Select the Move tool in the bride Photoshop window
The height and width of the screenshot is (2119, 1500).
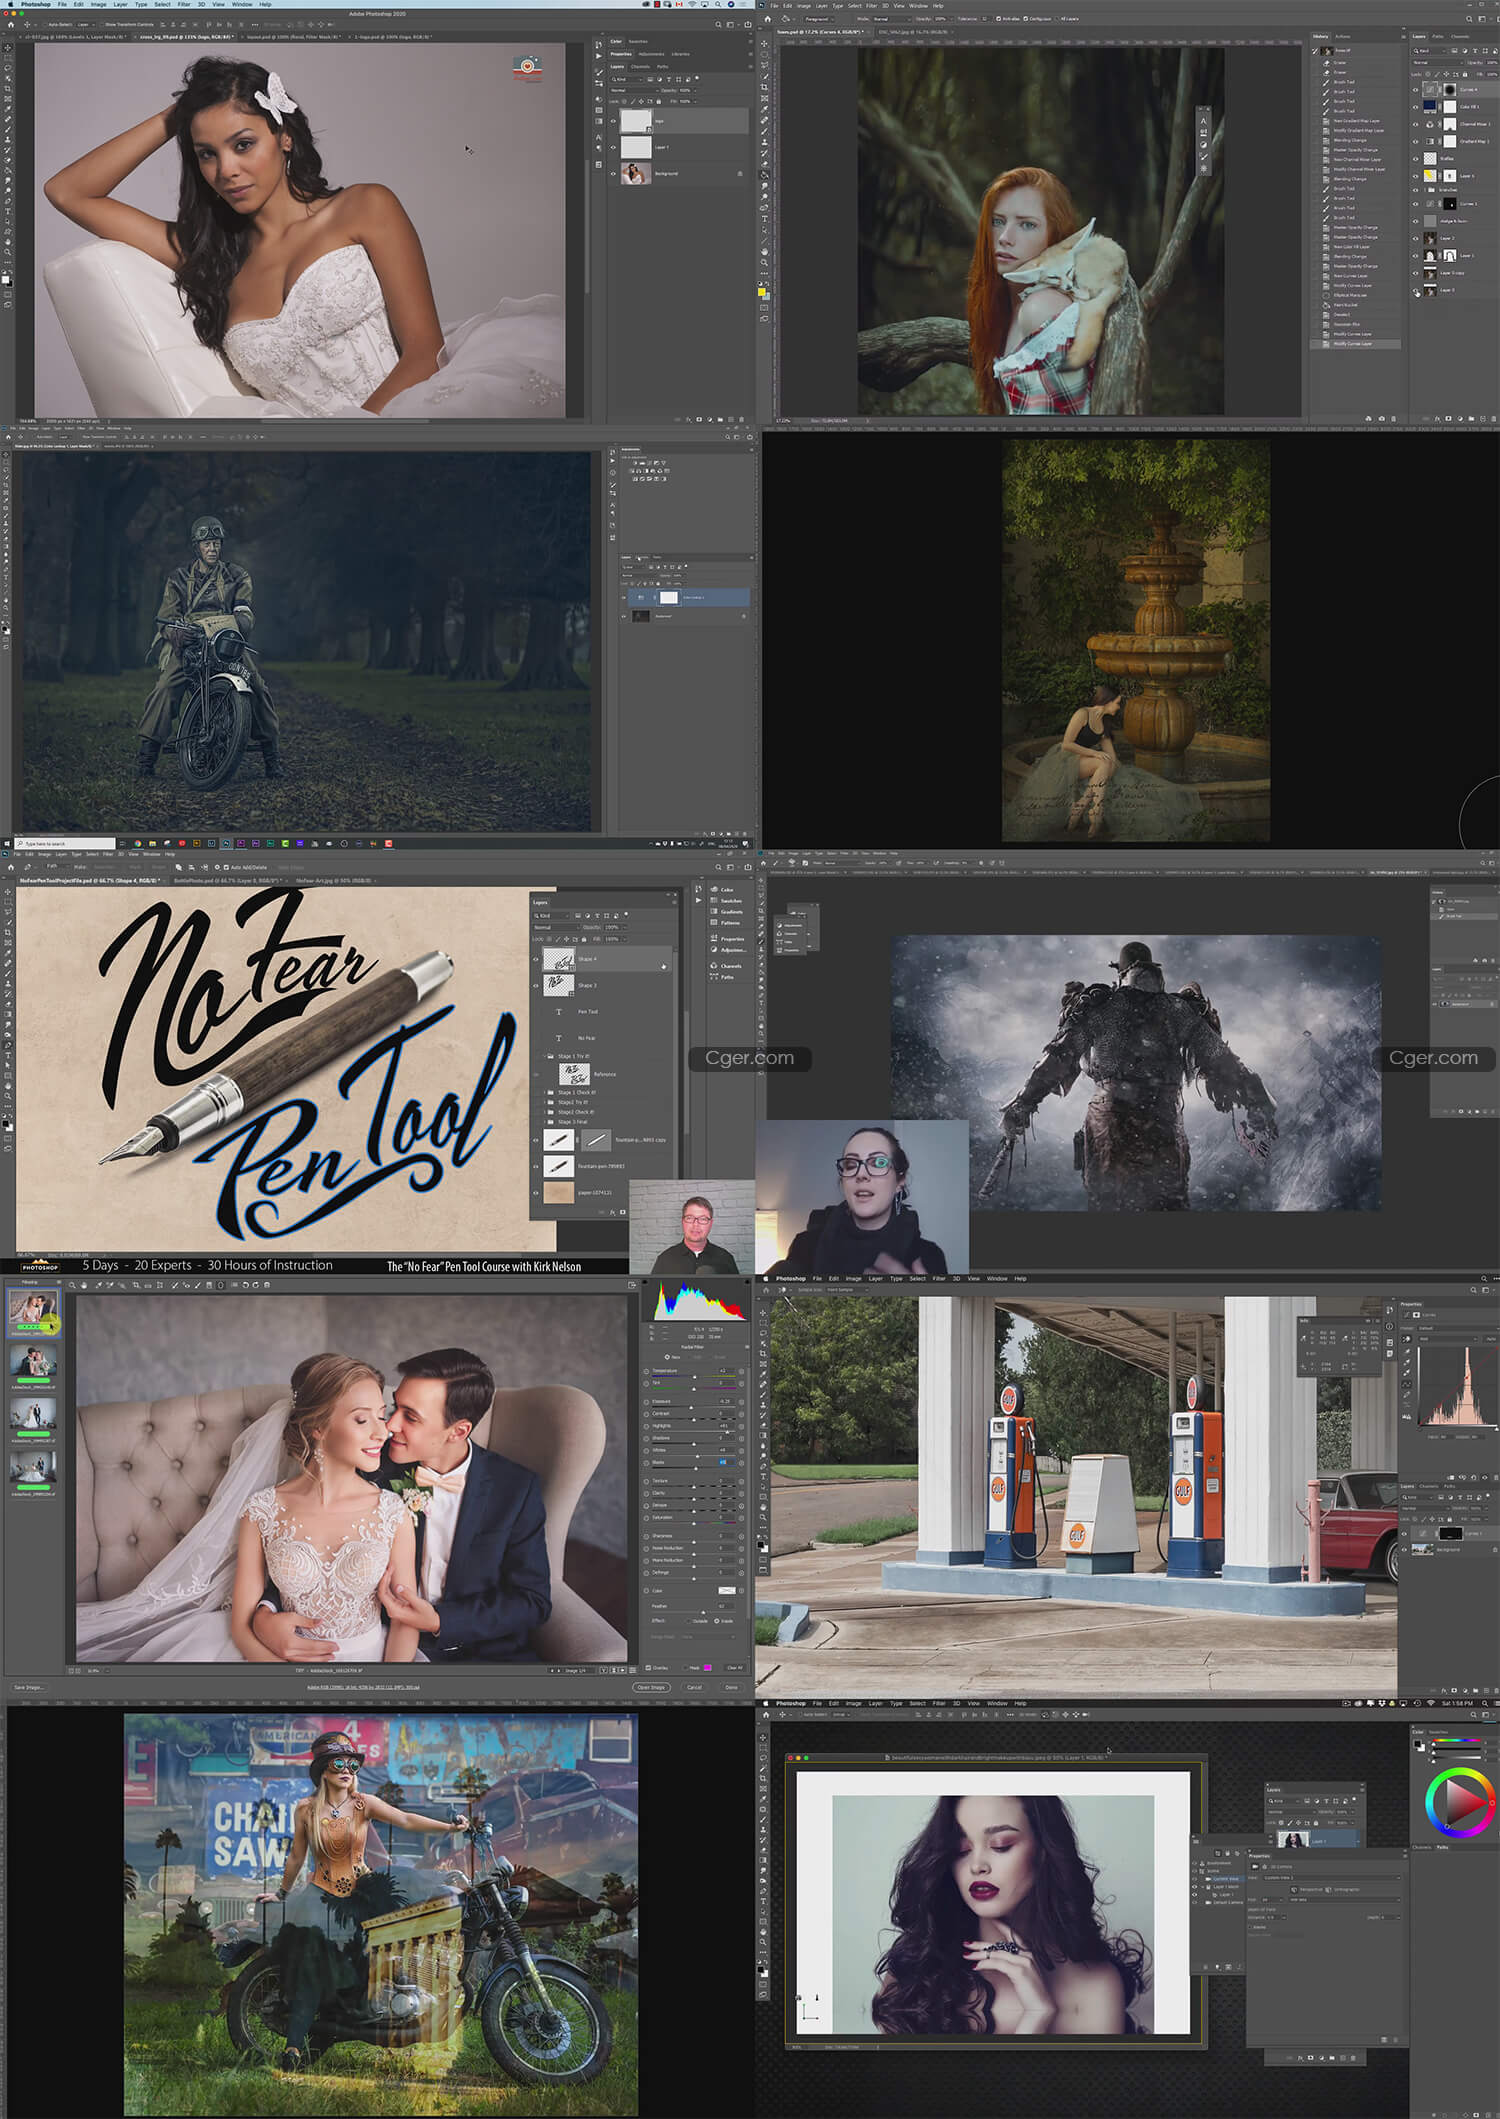click(x=8, y=48)
